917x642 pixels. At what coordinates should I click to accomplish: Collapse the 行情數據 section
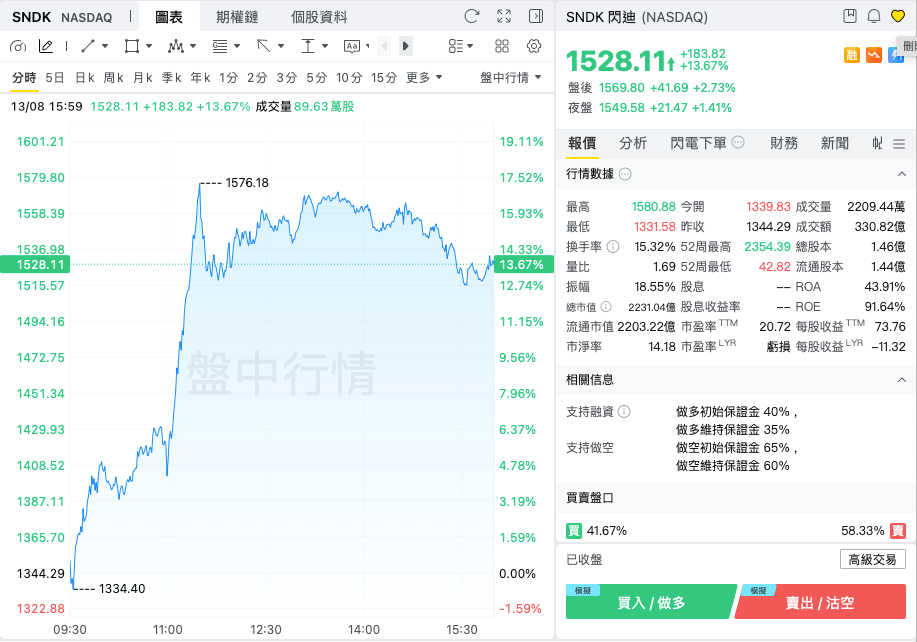901,174
